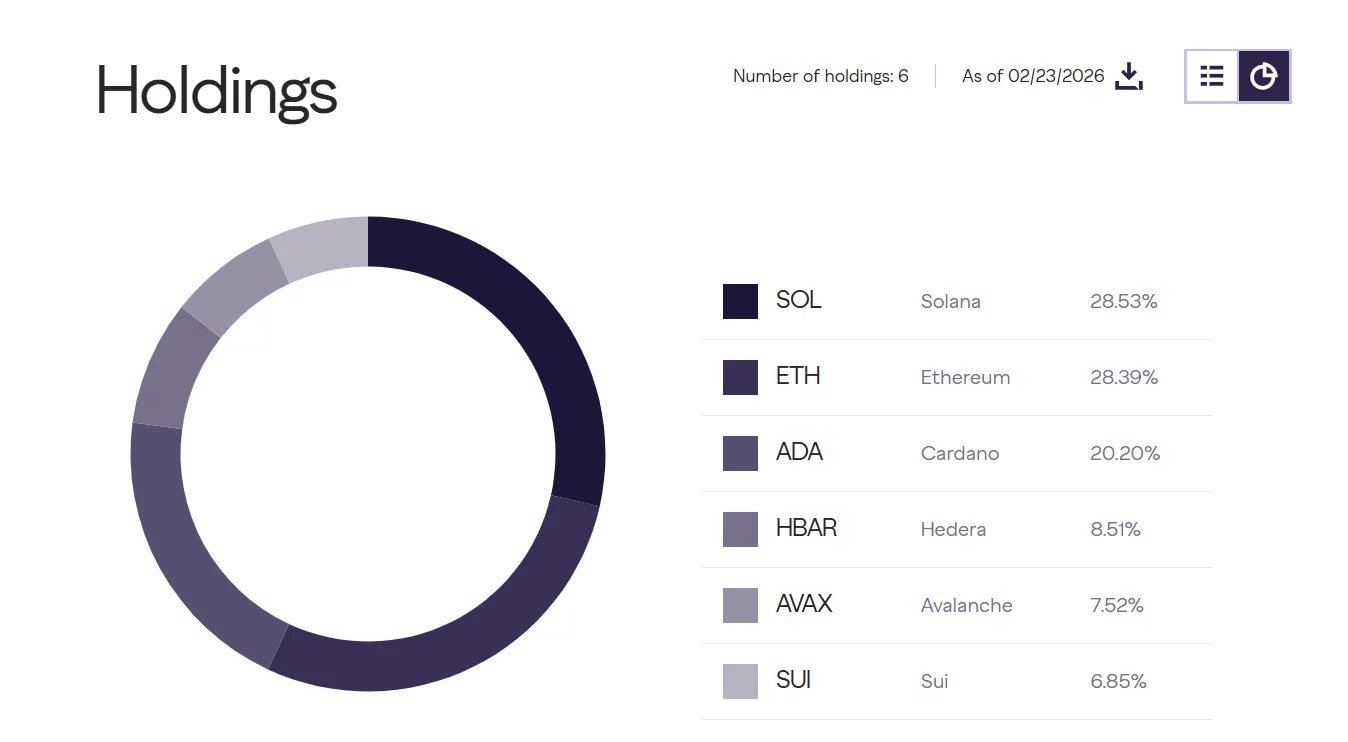Click the ETH color swatch in the legend
The width and height of the screenshot is (1348, 742).
pyautogui.click(x=739, y=377)
